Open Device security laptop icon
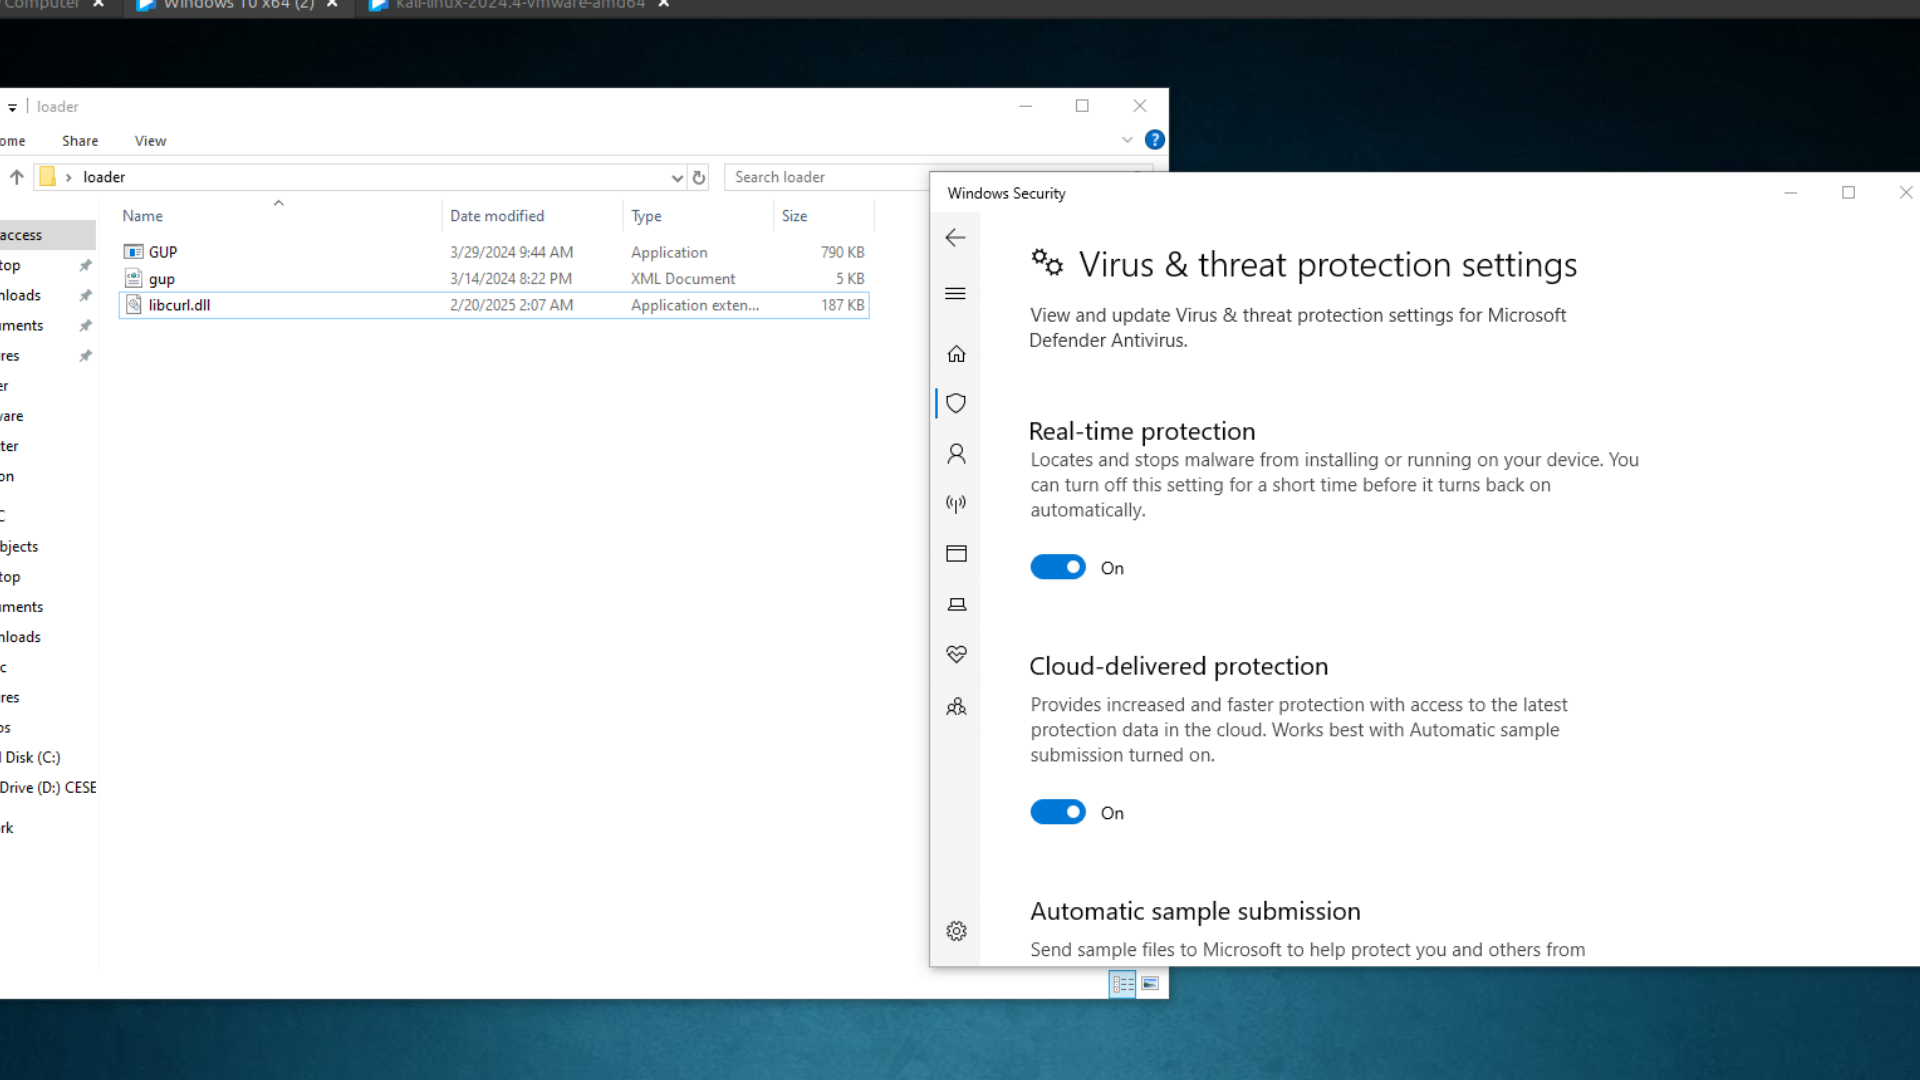This screenshot has width=1920, height=1080. click(x=956, y=604)
